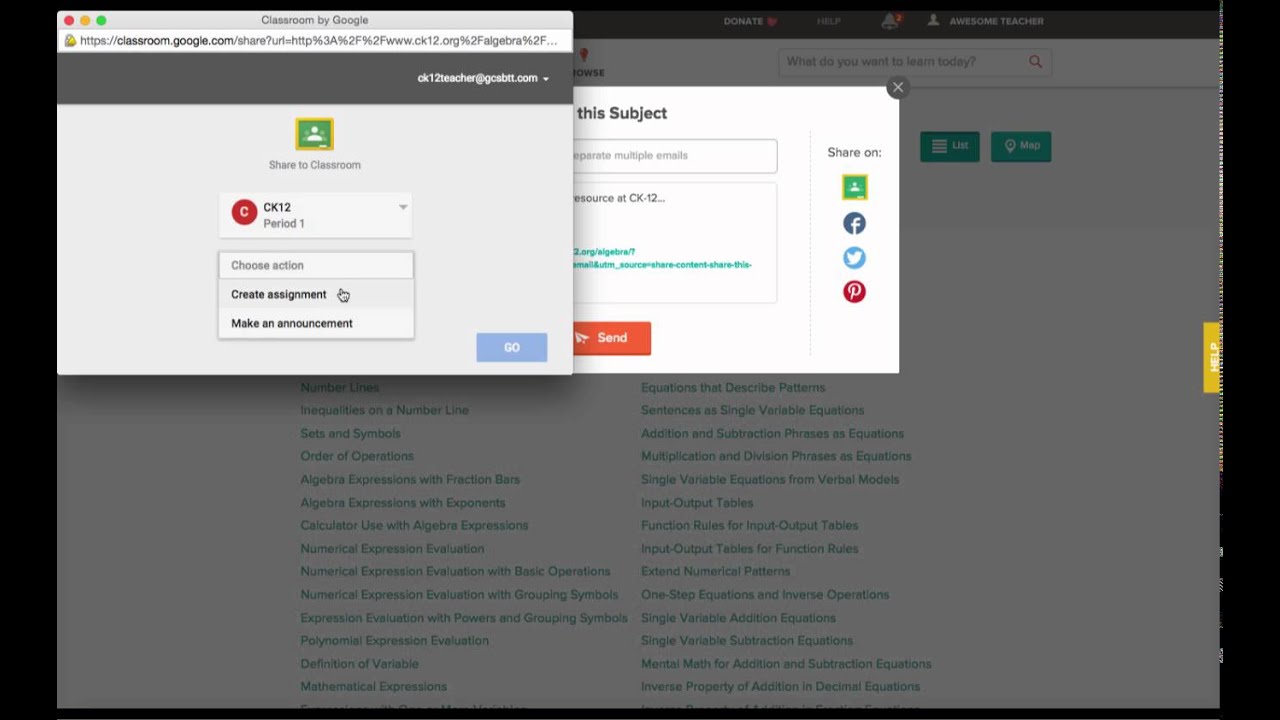Open 'Input-Output Tables' link
The image size is (1280, 720).
[x=697, y=502]
